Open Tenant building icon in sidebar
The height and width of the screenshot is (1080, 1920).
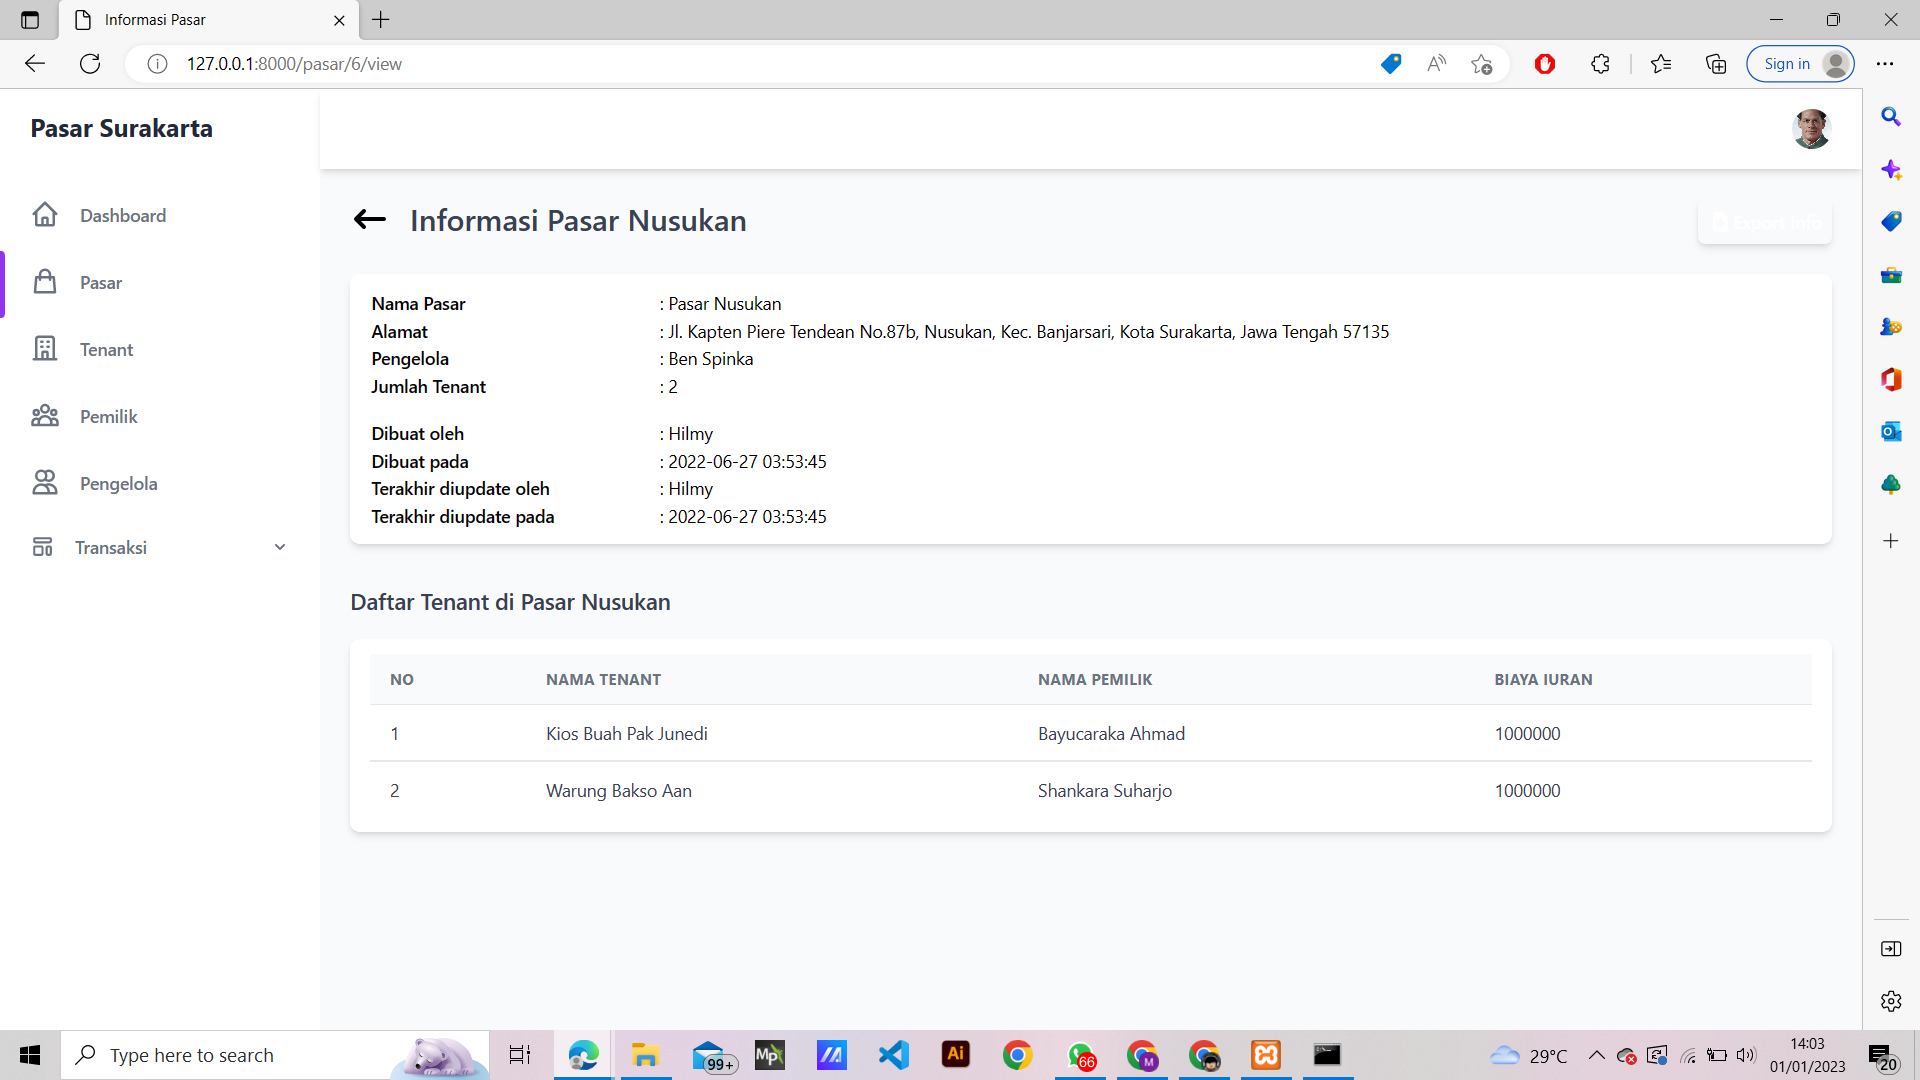[x=45, y=349]
